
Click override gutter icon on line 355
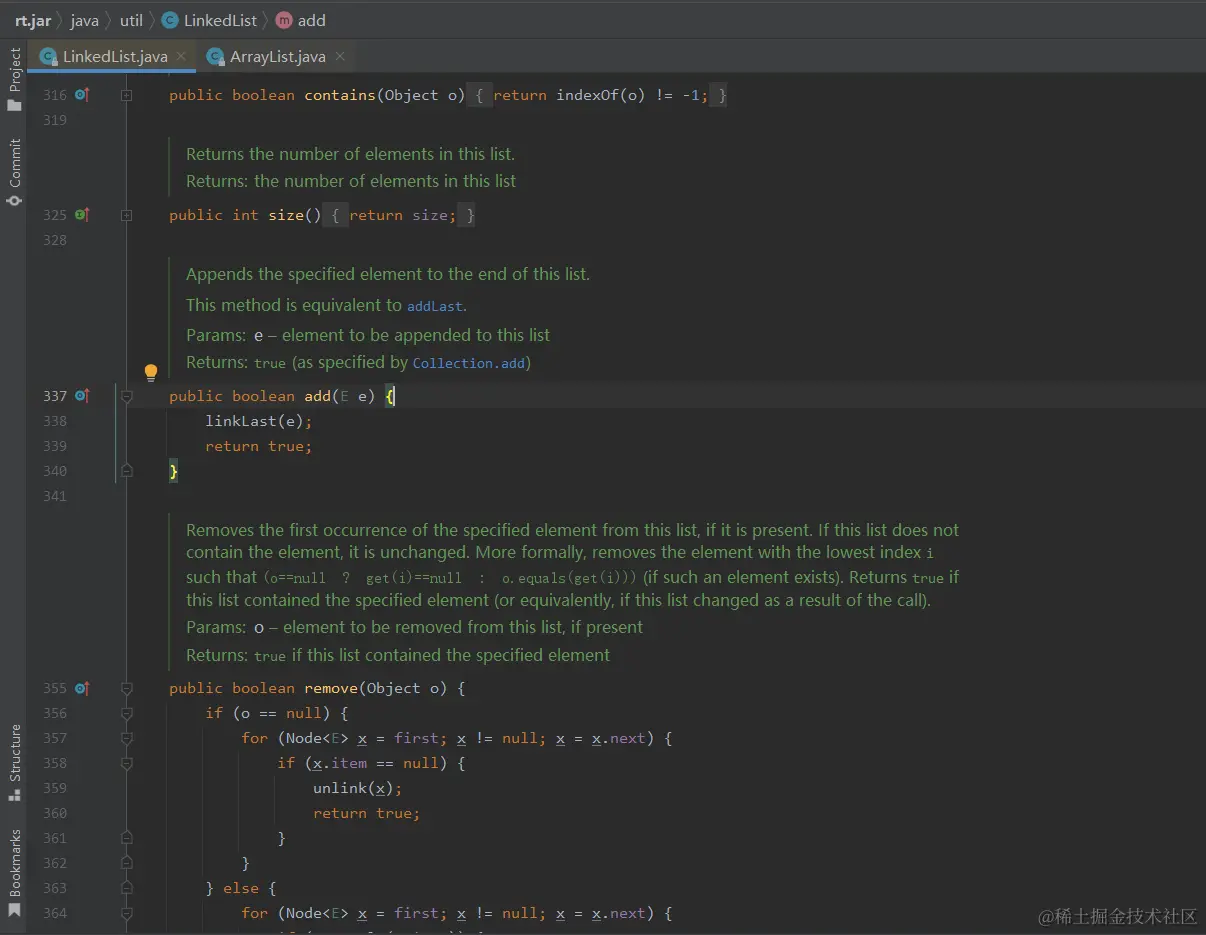[82, 688]
